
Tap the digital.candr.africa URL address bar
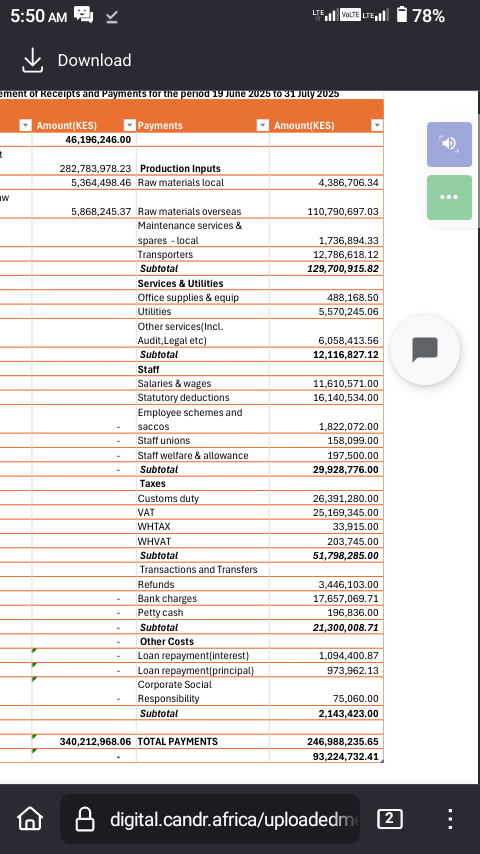pyautogui.click(x=210, y=819)
